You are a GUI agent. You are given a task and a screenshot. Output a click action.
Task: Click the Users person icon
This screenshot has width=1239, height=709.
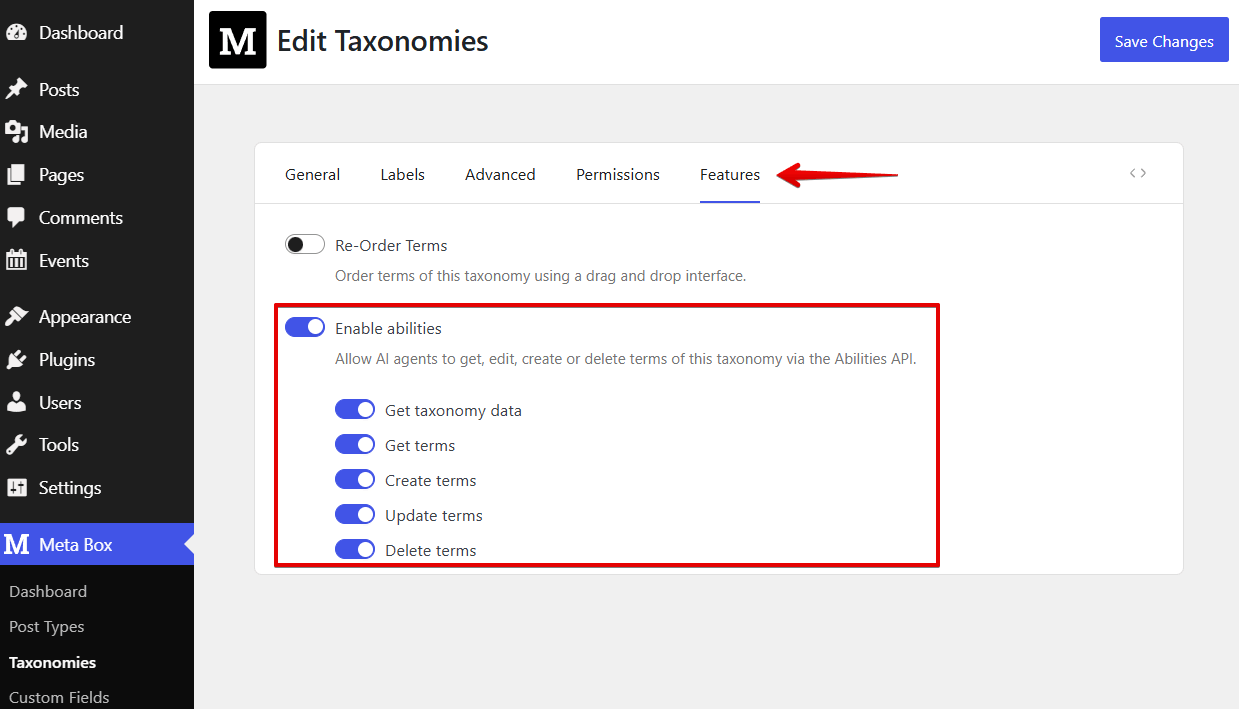(16, 403)
